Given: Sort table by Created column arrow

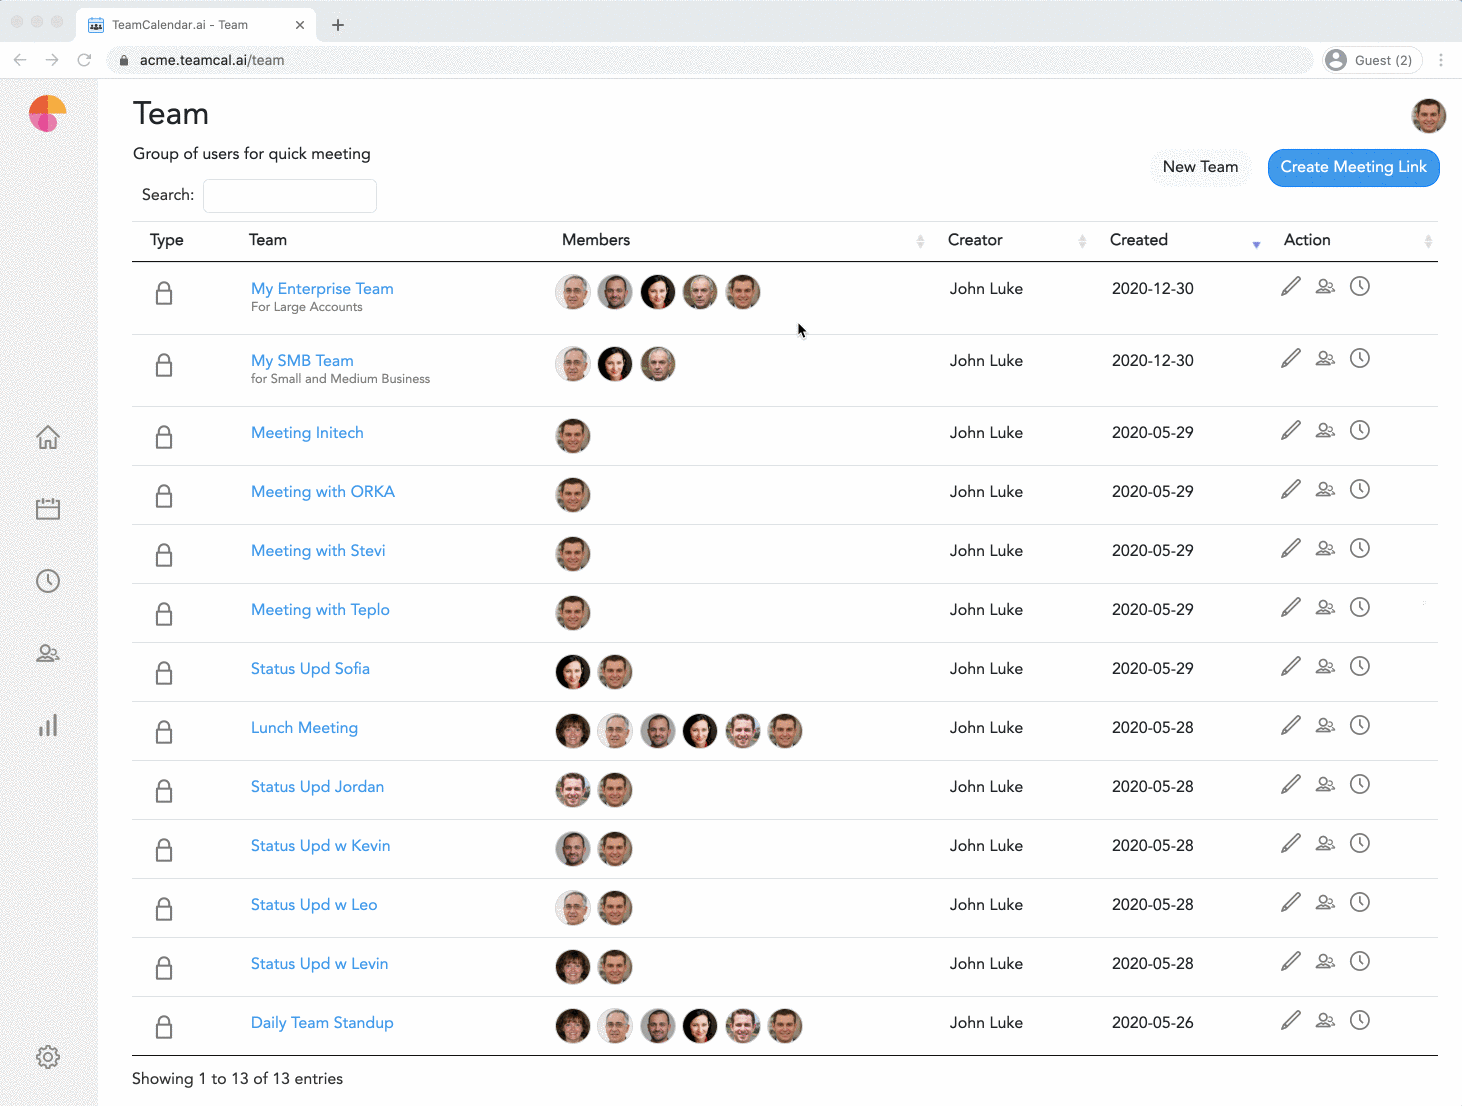Looking at the screenshot, I should tap(1256, 244).
